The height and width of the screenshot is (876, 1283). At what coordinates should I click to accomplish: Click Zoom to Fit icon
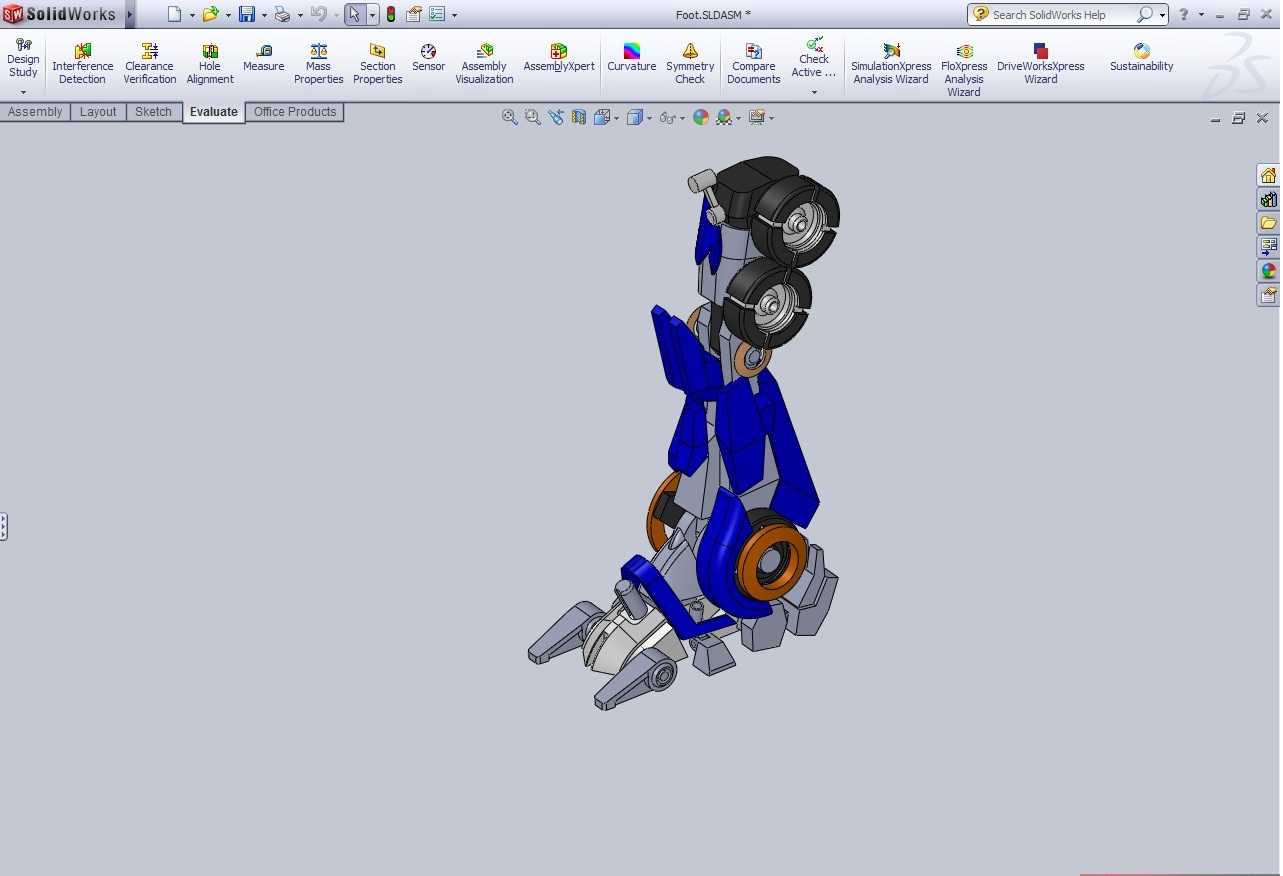[510, 117]
